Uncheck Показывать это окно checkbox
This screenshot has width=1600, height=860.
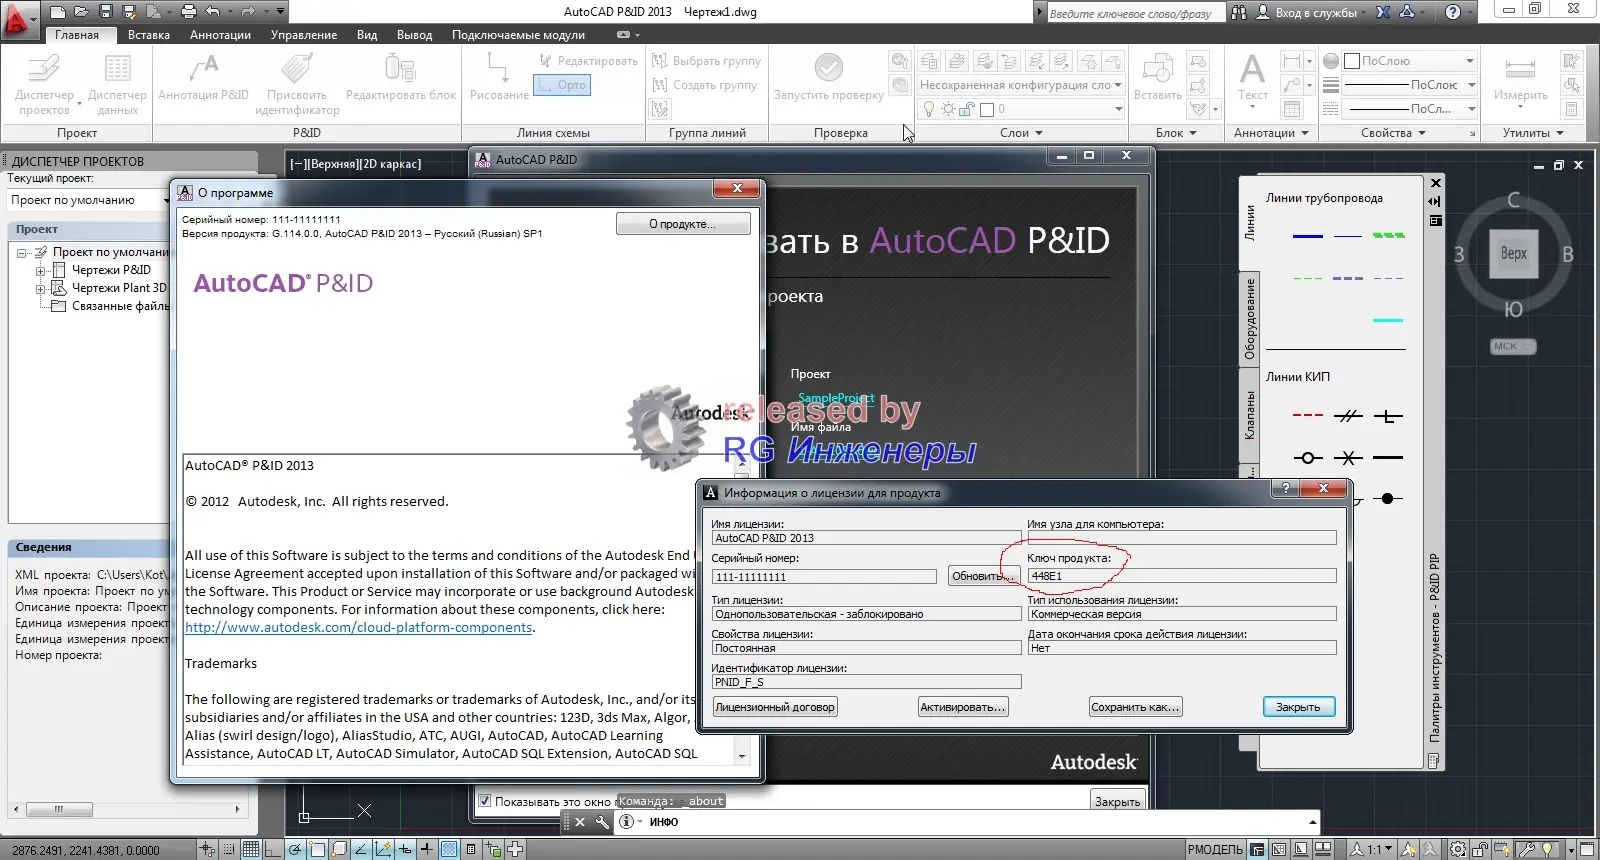pos(484,801)
